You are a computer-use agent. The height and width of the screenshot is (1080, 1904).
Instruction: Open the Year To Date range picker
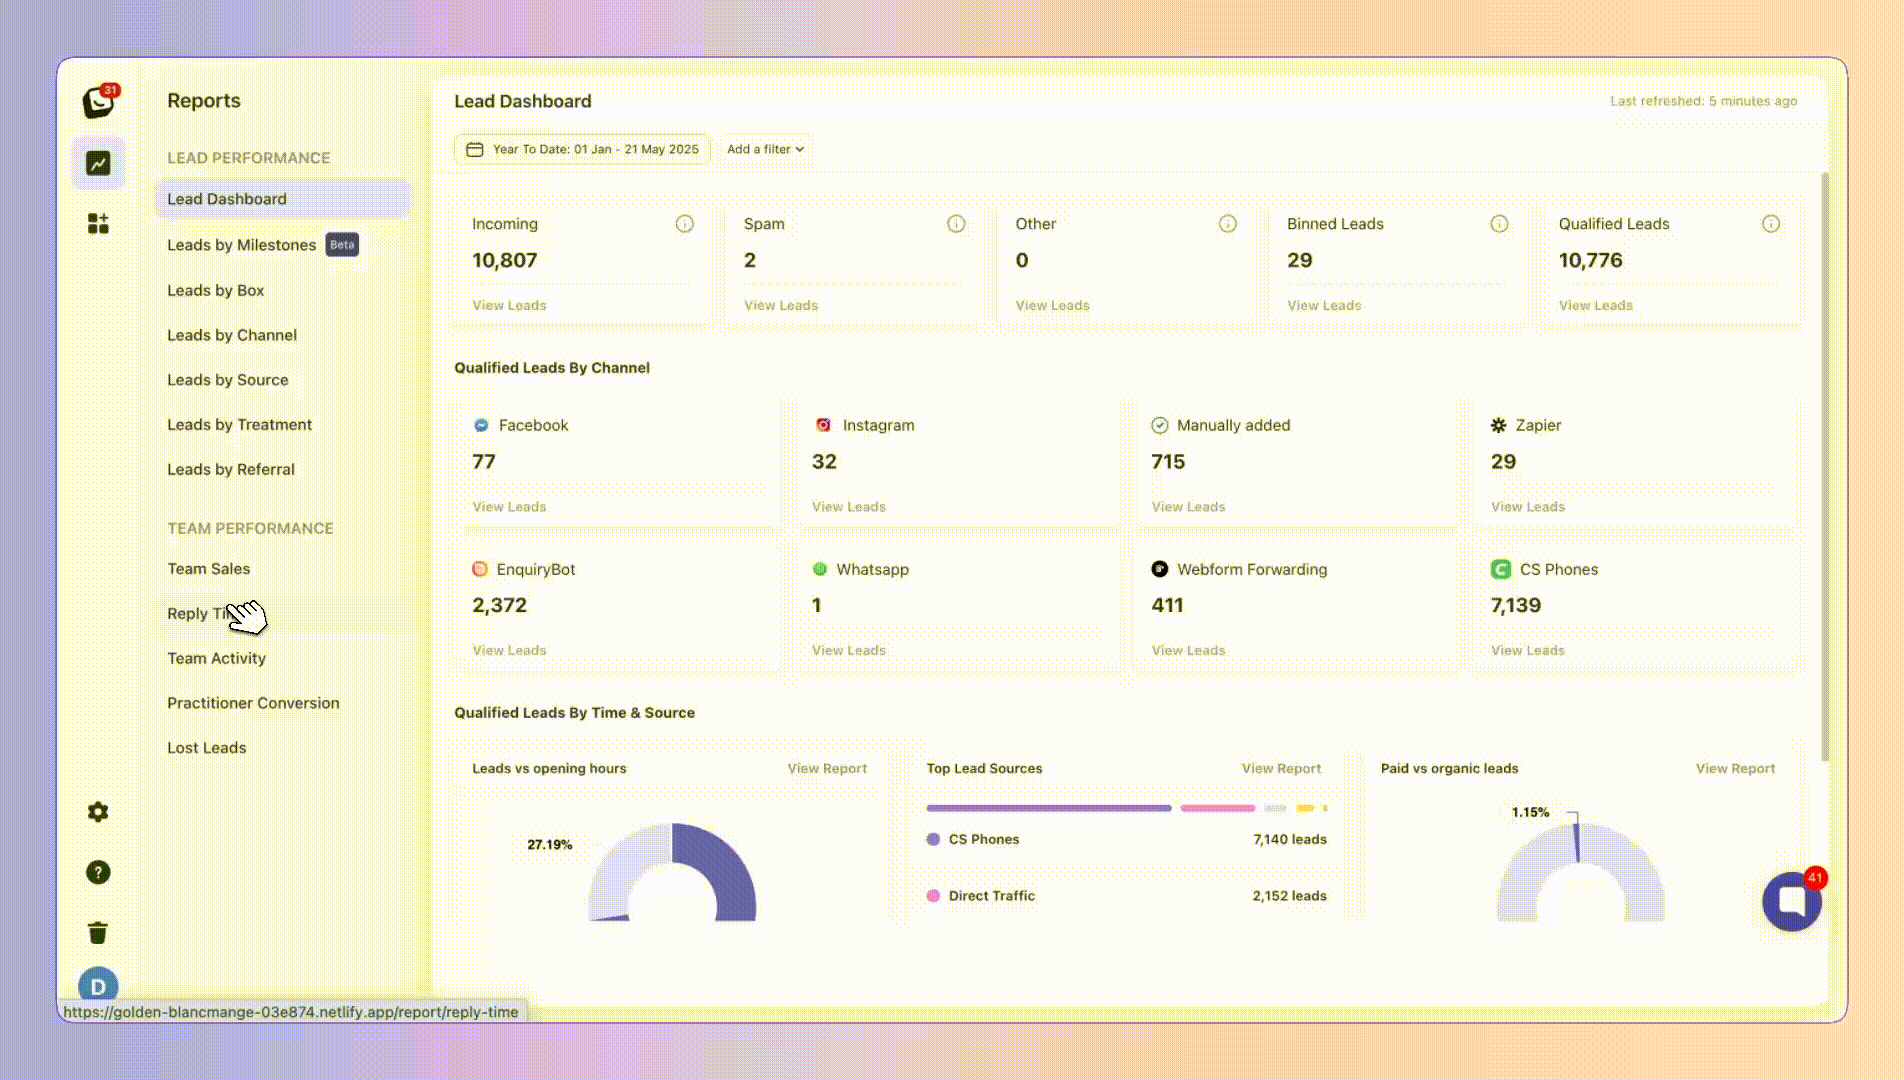[583, 149]
